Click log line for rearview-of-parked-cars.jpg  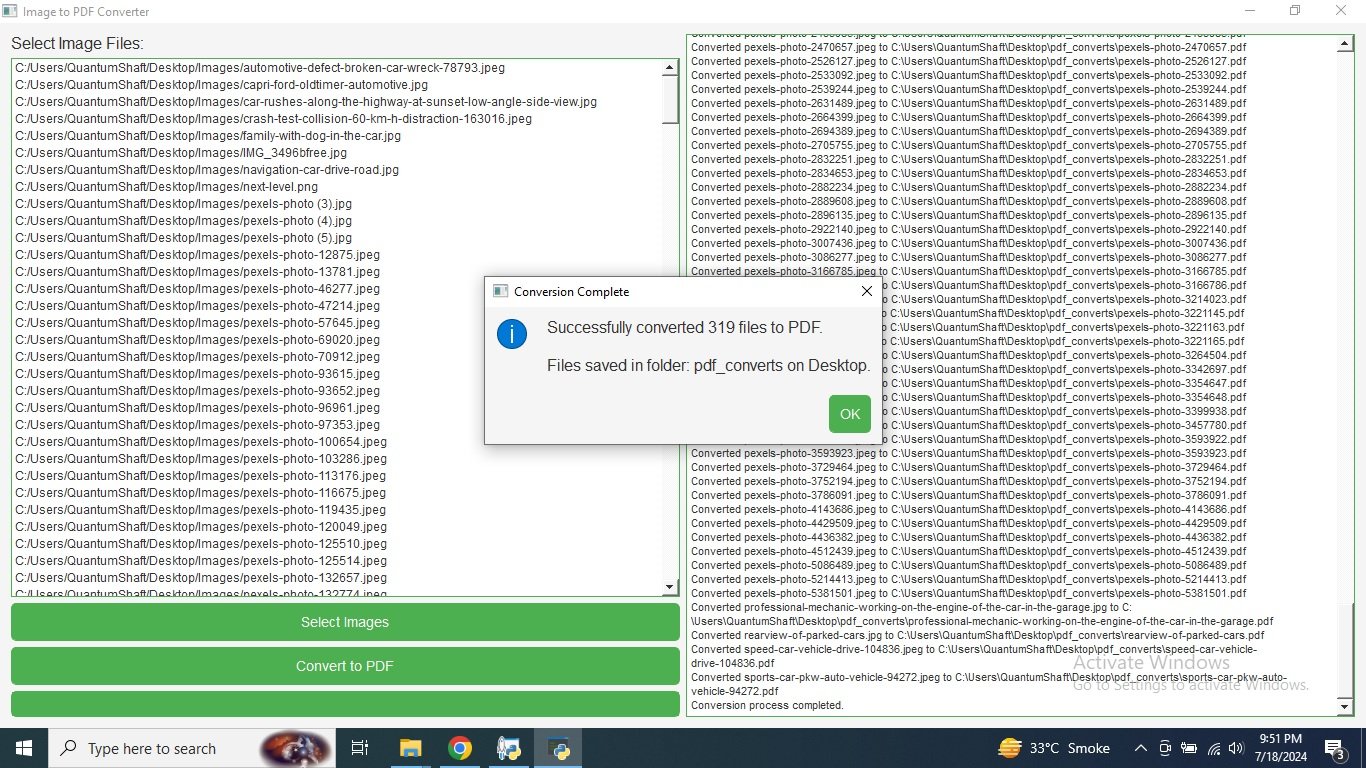(978, 635)
